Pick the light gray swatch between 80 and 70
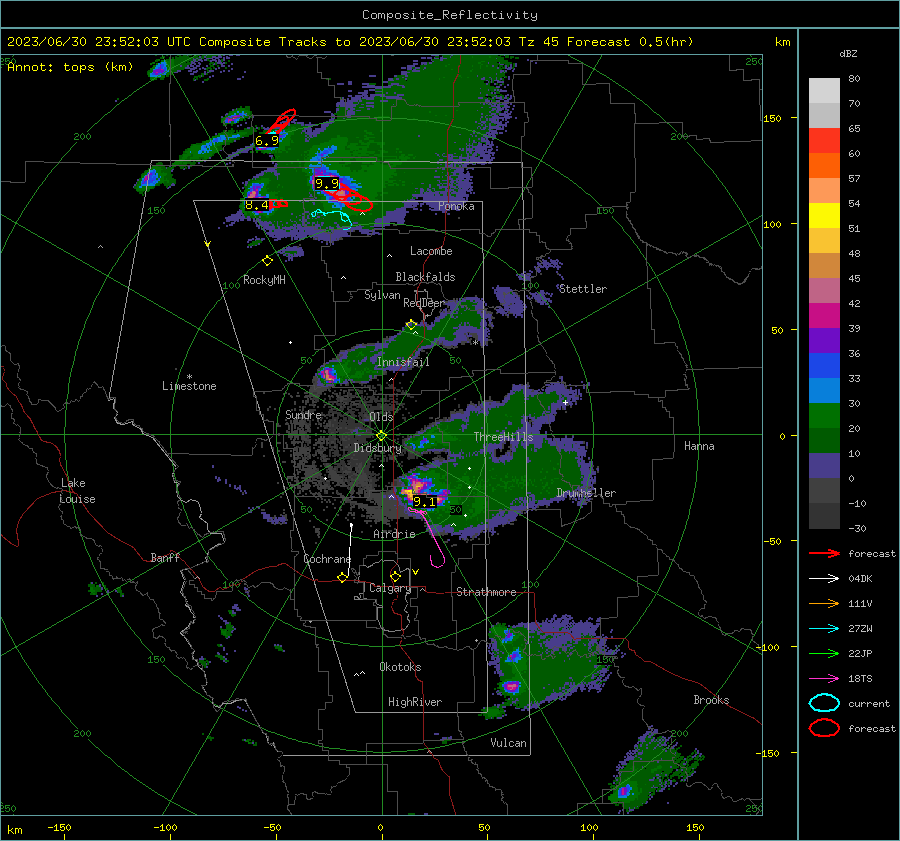The image size is (900, 841). click(824, 91)
